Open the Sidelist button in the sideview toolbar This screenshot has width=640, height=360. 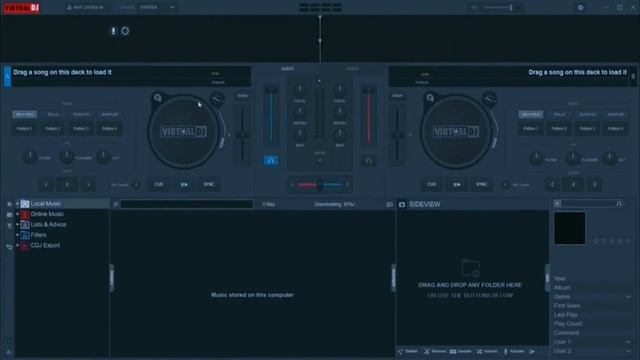408,351
